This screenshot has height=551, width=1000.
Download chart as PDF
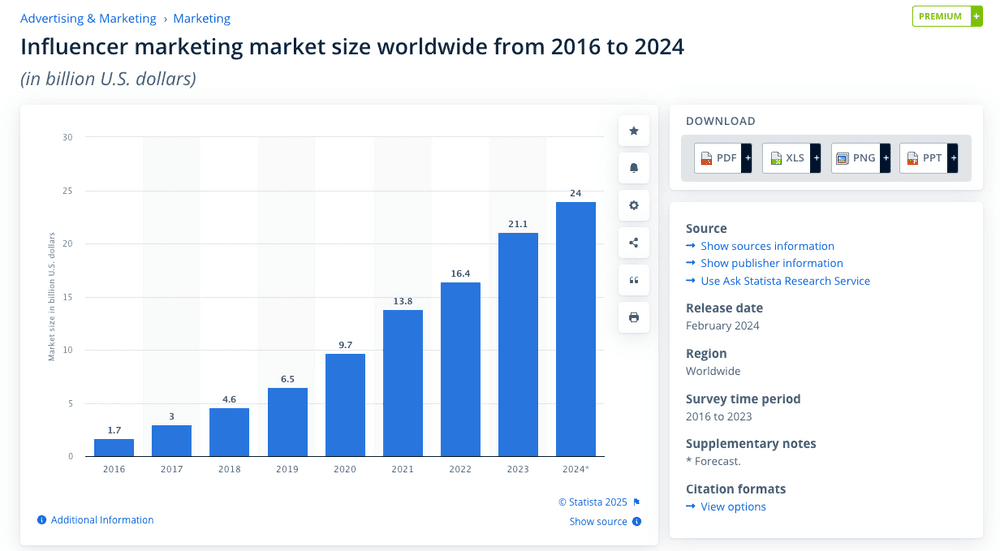723,158
